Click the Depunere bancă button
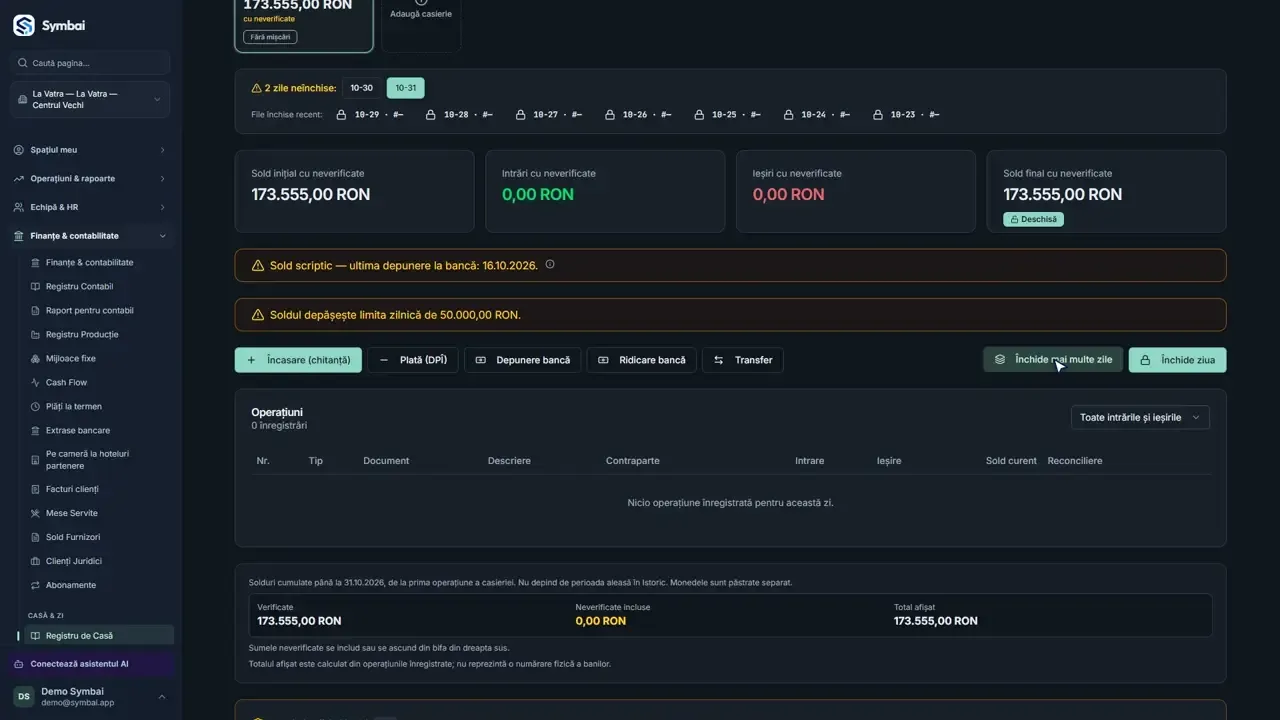 tap(523, 360)
